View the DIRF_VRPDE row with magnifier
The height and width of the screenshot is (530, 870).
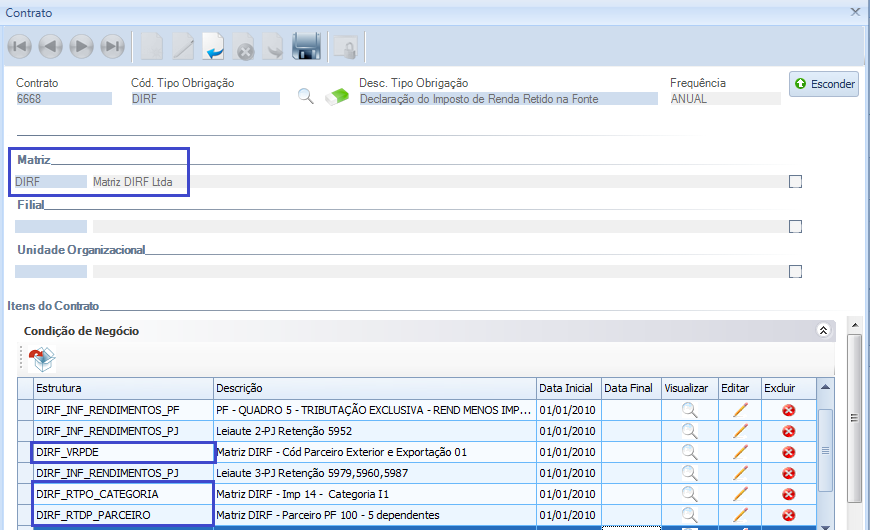689,452
